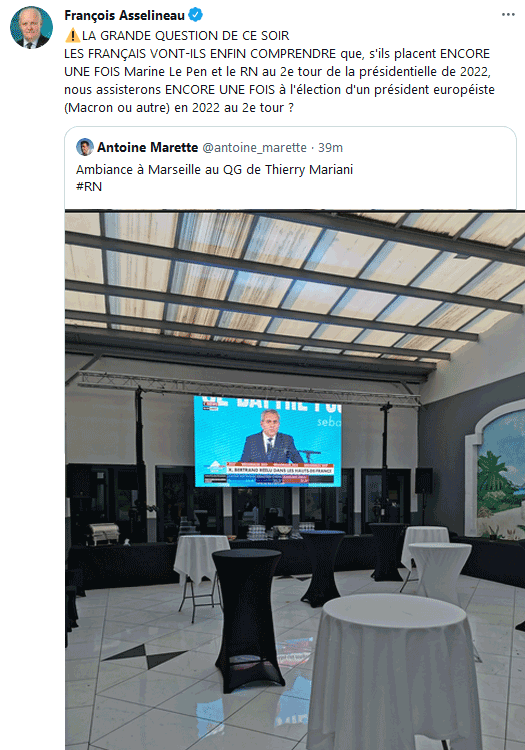Click the François Asselineau display name
The height and width of the screenshot is (750, 525).
point(124,15)
